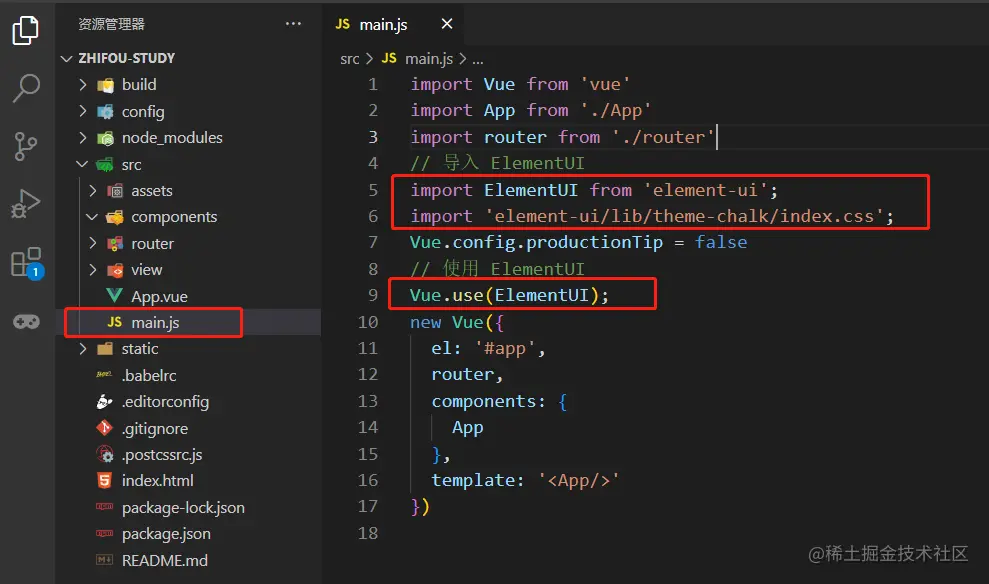Open the Search view icon
The height and width of the screenshot is (584, 989).
(26, 88)
